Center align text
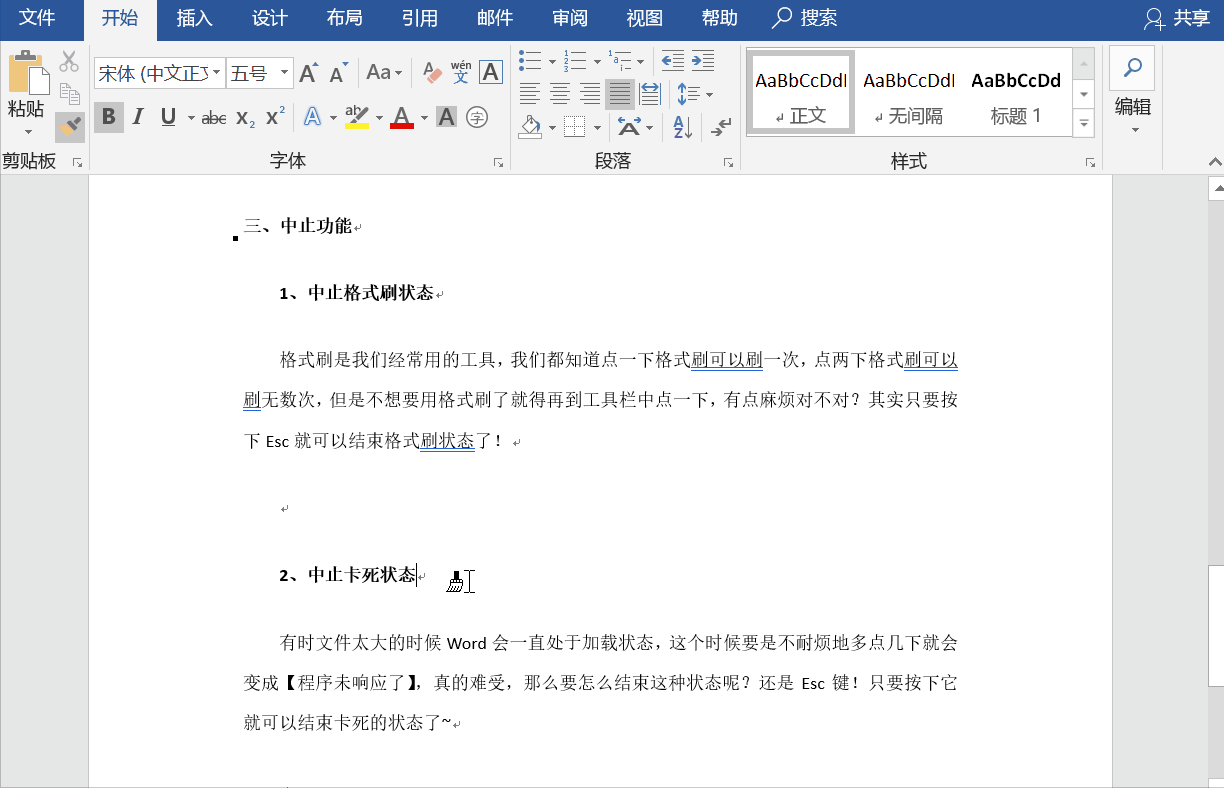This screenshot has height=788, width=1224. coord(560,94)
